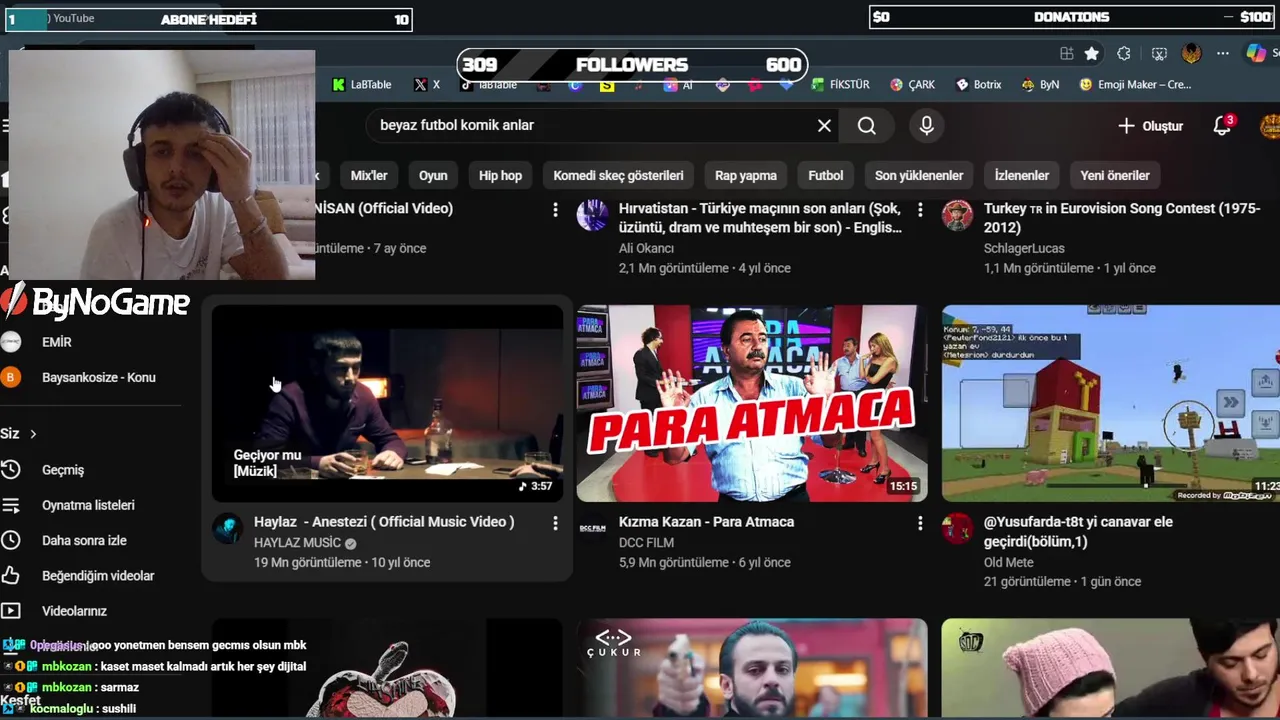Viewport: 1280px width, 720px height.
Task: Expand the Siz section chevron
Action: (x=33, y=434)
